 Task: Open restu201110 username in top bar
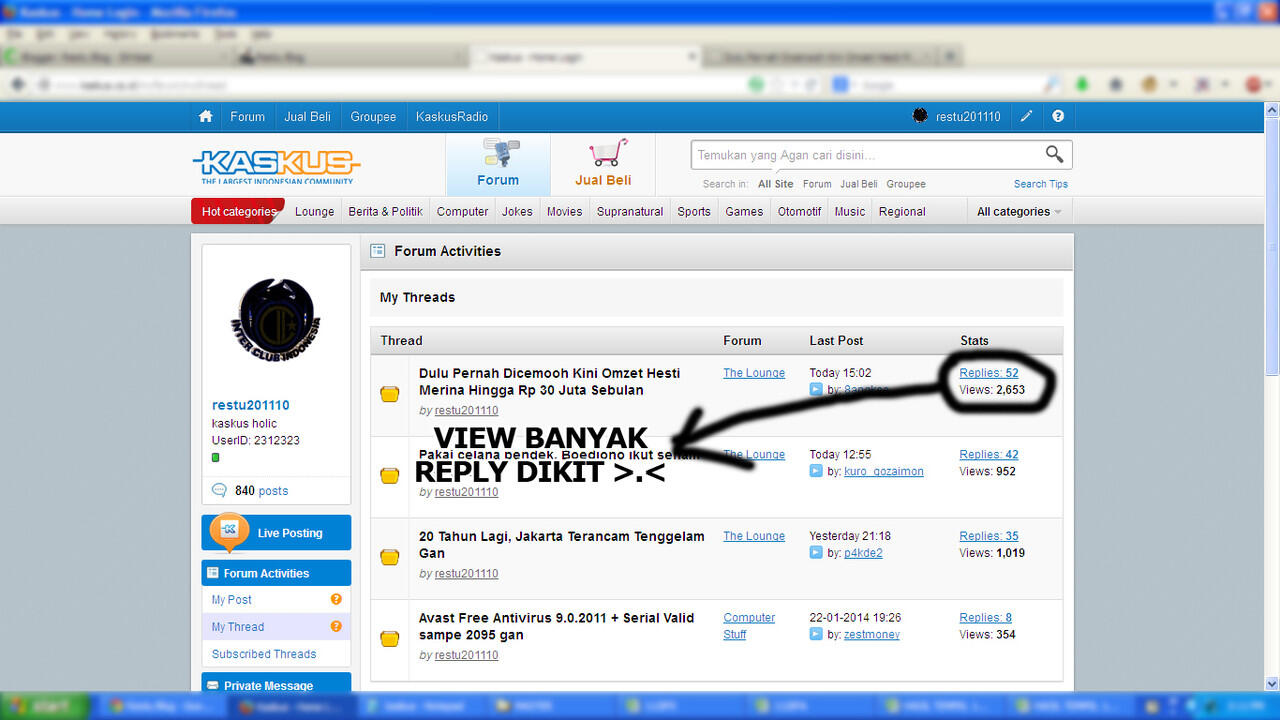coord(968,117)
